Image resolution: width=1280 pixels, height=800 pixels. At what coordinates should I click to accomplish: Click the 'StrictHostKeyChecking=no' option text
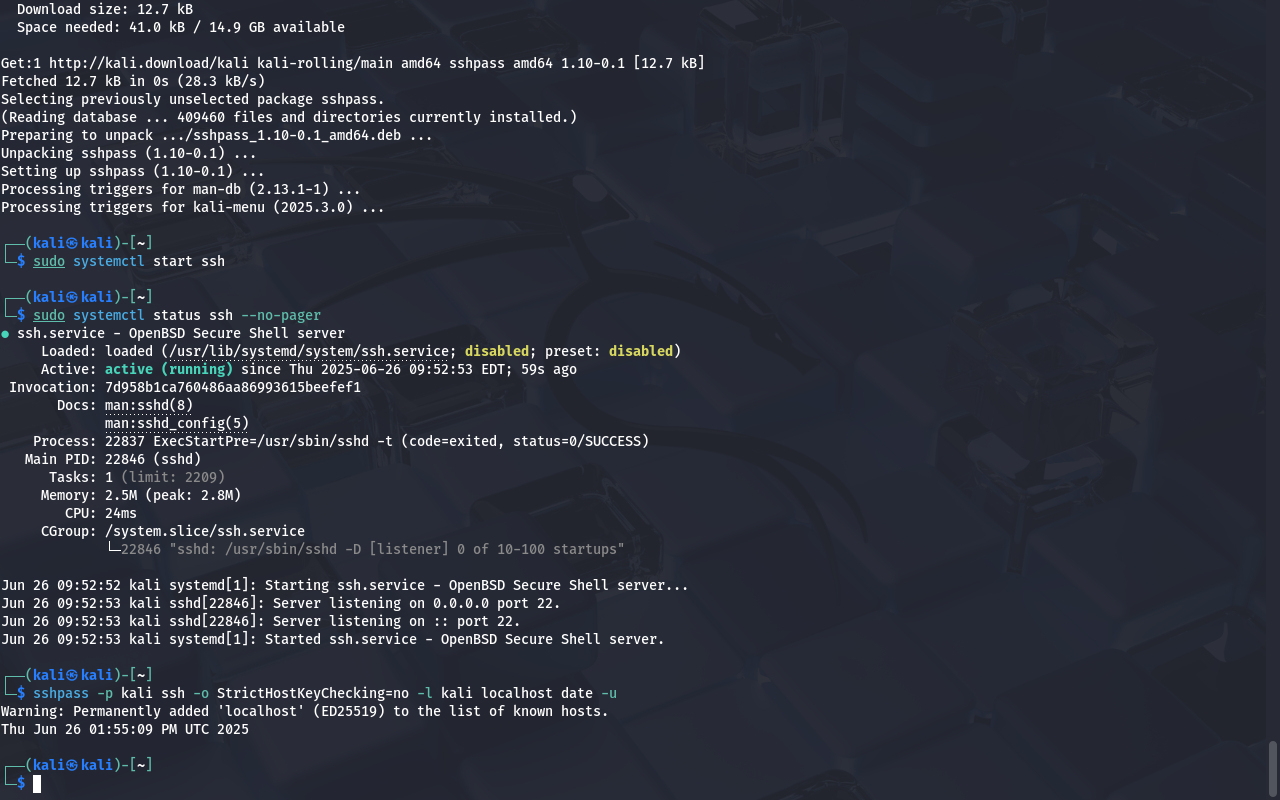(313, 693)
